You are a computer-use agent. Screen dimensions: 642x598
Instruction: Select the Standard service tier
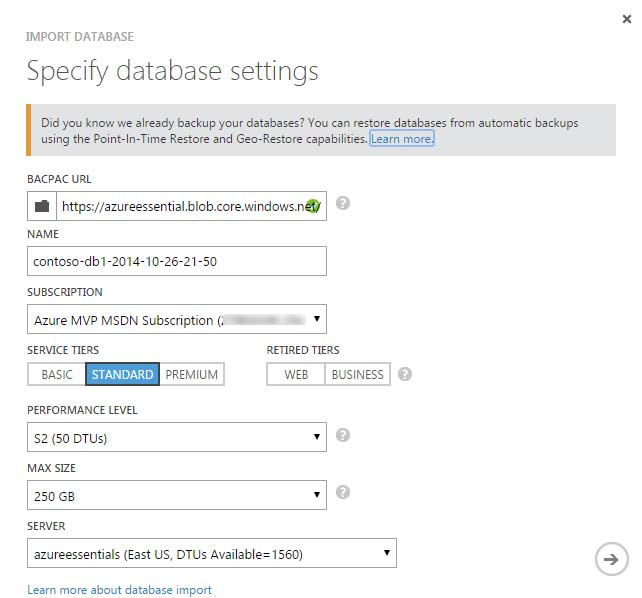(x=122, y=374)
